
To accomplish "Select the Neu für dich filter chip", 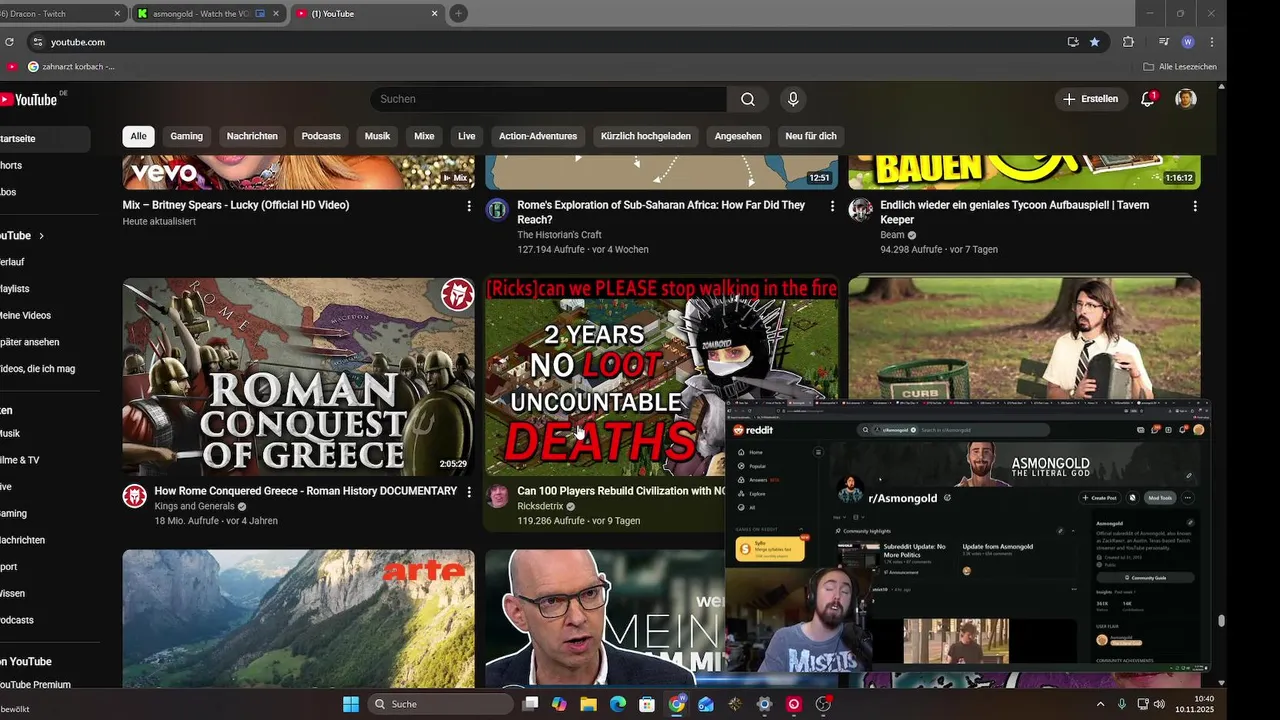I will pyautogui.click(x=811, y=136).
